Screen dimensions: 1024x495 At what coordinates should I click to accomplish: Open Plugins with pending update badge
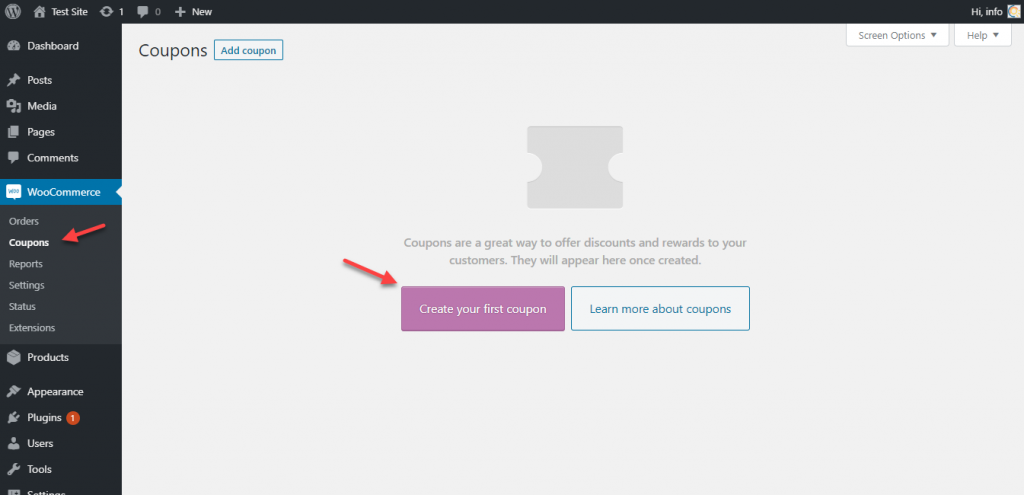click(44, 418)
